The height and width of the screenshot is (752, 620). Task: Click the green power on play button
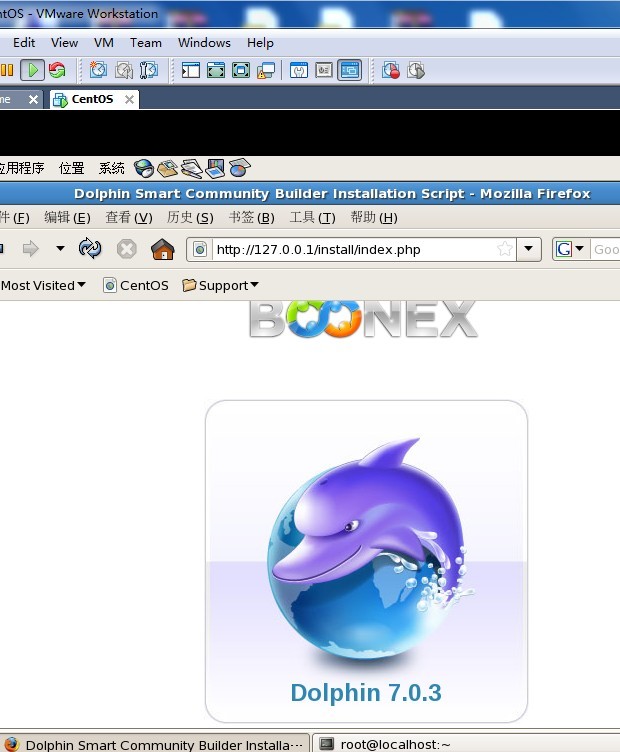(x=33, y=70)
